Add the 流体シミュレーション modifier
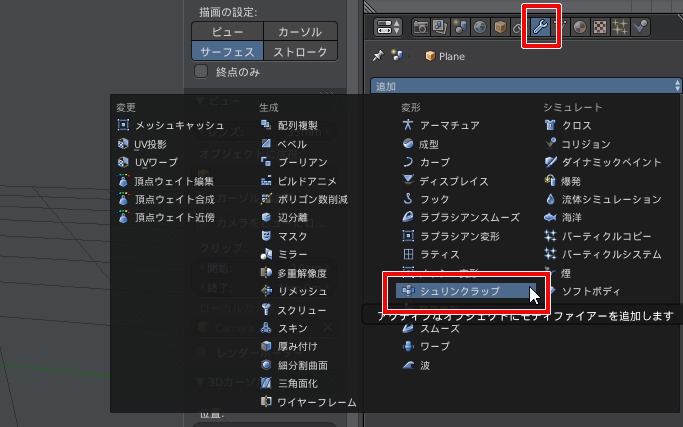Viewport: 683px width, 427px height. 603,199
